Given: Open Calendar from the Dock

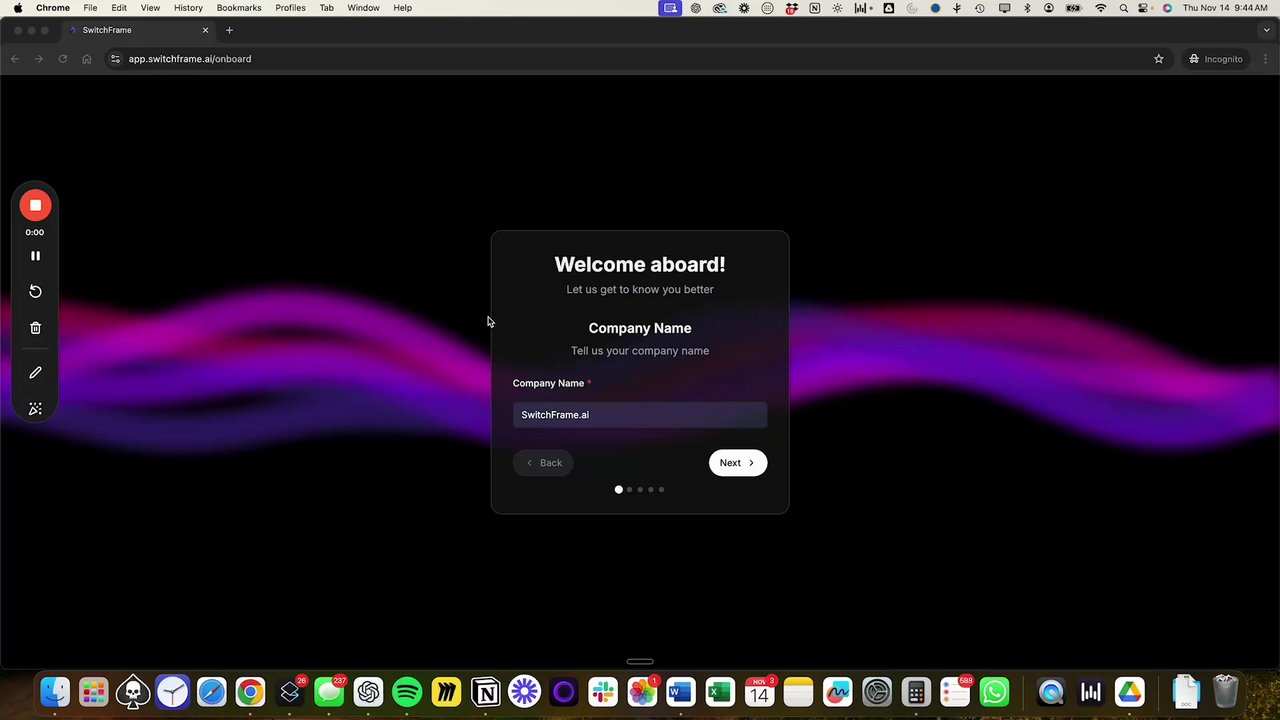Looking at the screenshot, I should [759, 692].
